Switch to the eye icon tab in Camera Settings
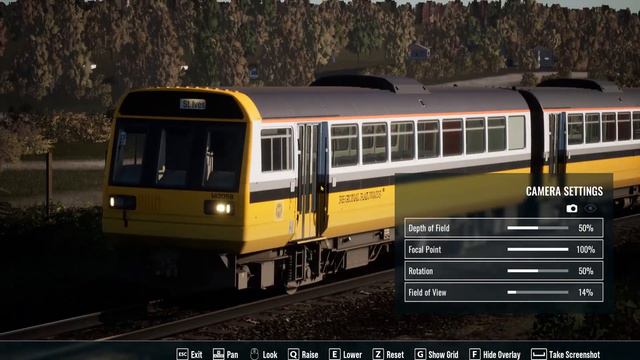Image resolution: width=640 pixels, height=360 pixels. tap(590, 209)
